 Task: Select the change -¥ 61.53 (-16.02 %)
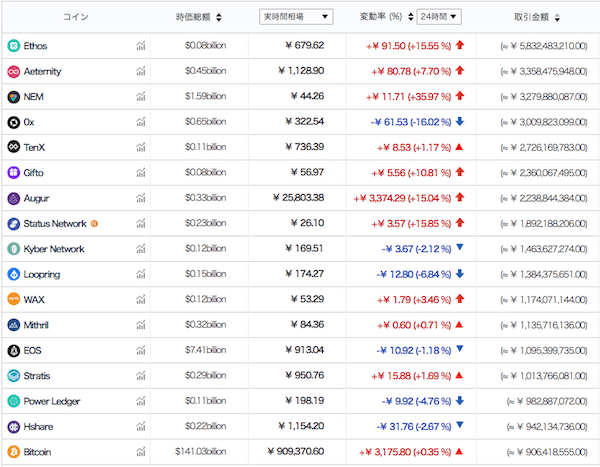(411, 122)
